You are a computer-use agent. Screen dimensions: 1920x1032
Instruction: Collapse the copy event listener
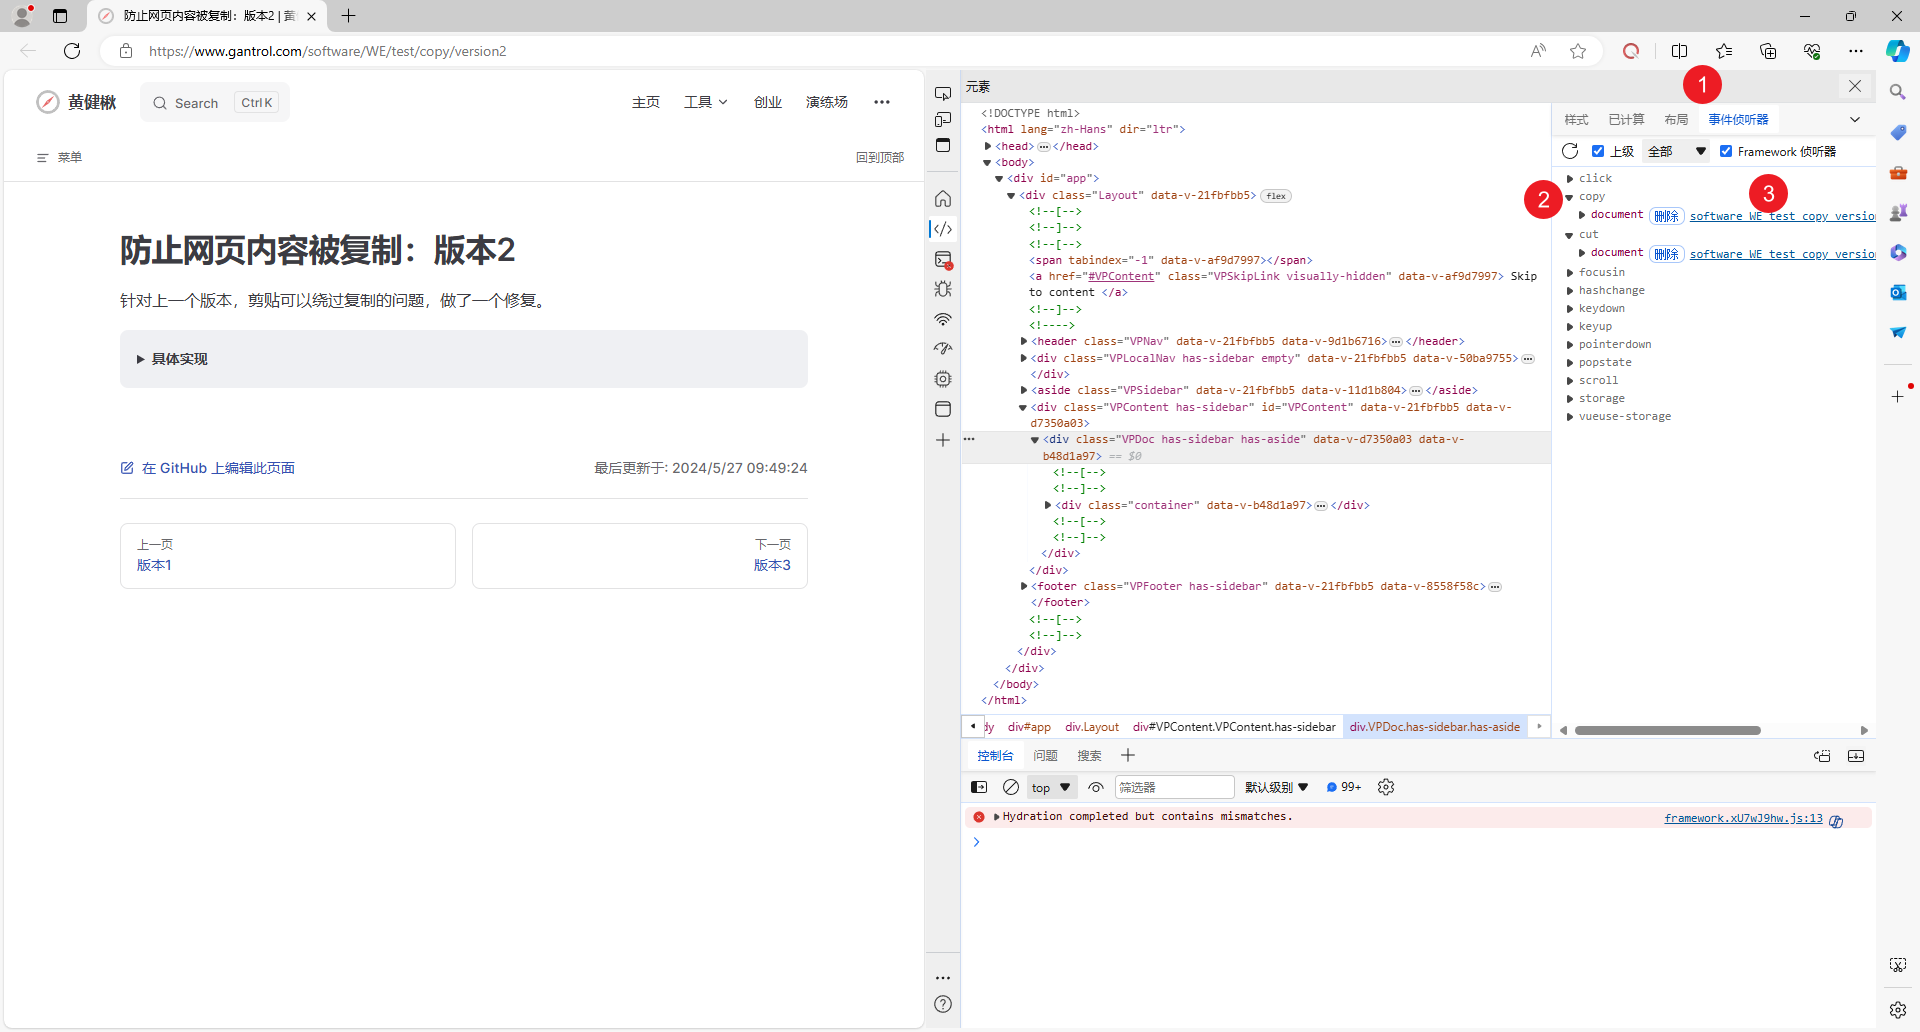click(1570, 197)
